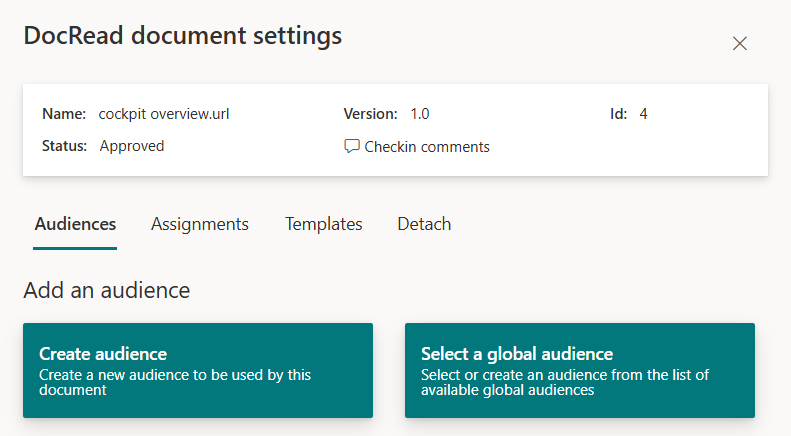Click the Approved status value
The image size is (791, 436).
tap(132, 146)
